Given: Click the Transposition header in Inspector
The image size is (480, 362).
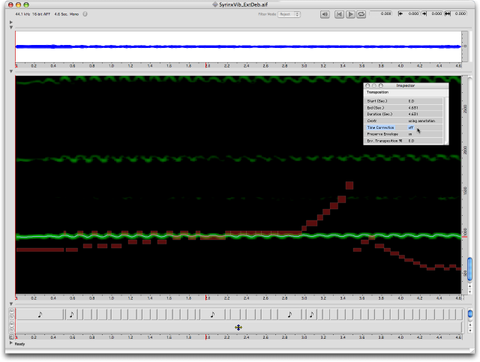Looking at the screenshot, I should [x=377, y=92].
